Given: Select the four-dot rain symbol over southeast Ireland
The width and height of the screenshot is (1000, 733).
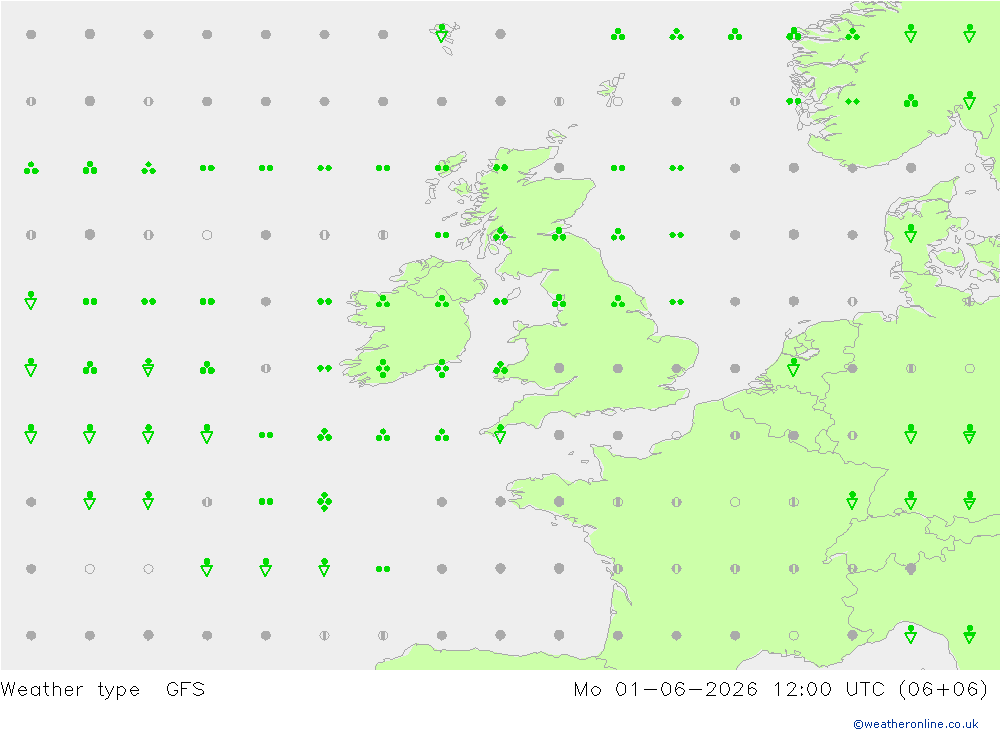Looking at the screenshot, I should (x=441, y=368).
